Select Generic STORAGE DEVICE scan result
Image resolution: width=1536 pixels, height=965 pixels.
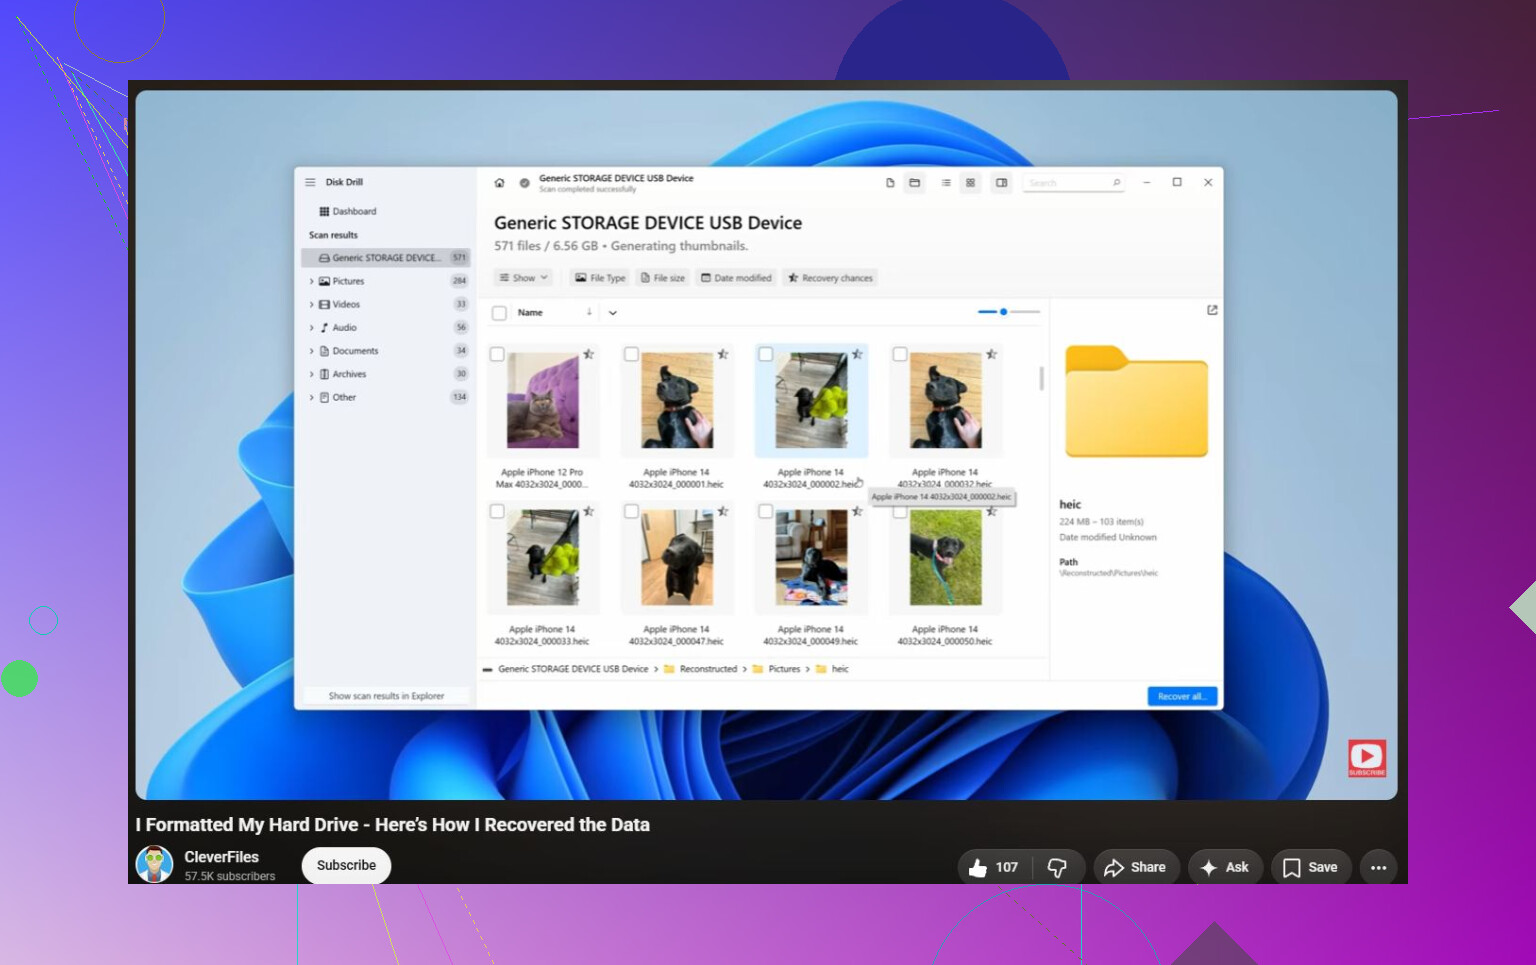[x=385, y=258]
